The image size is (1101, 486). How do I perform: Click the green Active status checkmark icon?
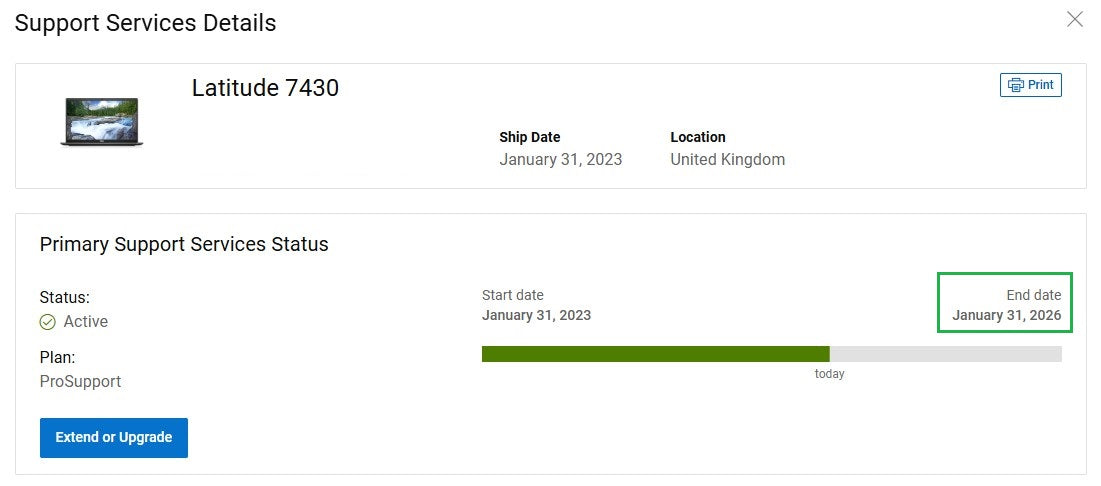48,322
